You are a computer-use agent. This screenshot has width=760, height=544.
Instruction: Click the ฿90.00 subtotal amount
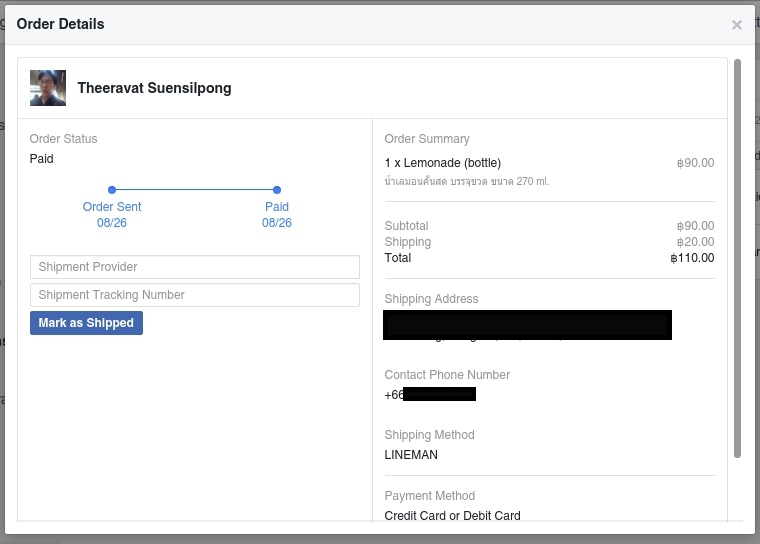pos(696,226)
